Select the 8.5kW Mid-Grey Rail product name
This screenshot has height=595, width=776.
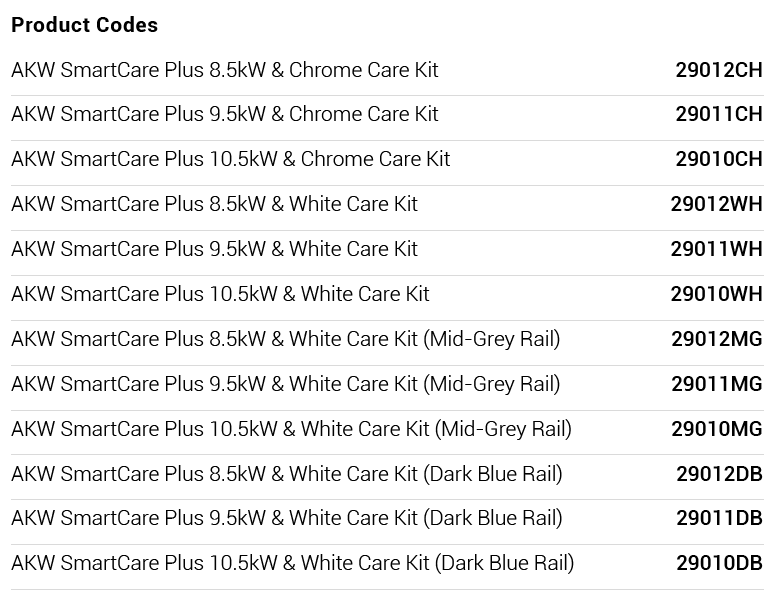click(x=285, y=339)
